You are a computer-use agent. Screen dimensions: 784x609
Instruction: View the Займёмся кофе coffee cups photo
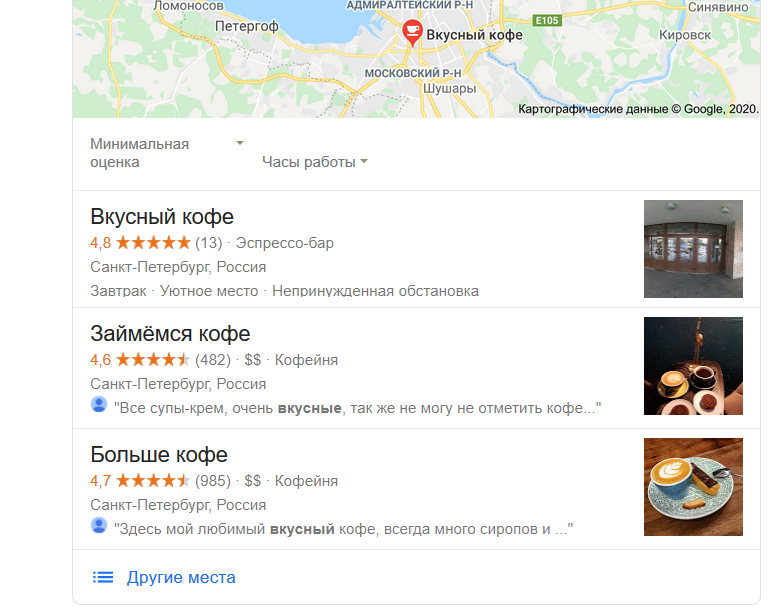[x=693, y=366]
